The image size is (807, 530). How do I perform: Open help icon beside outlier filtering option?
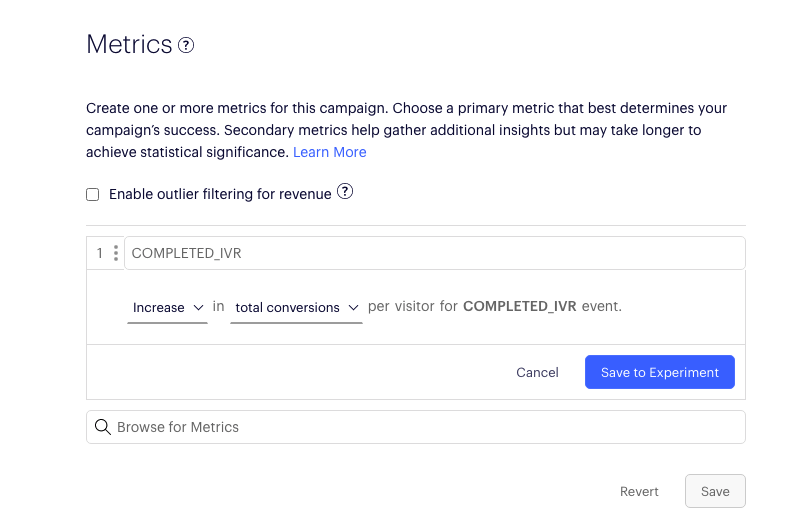point(345,191)
